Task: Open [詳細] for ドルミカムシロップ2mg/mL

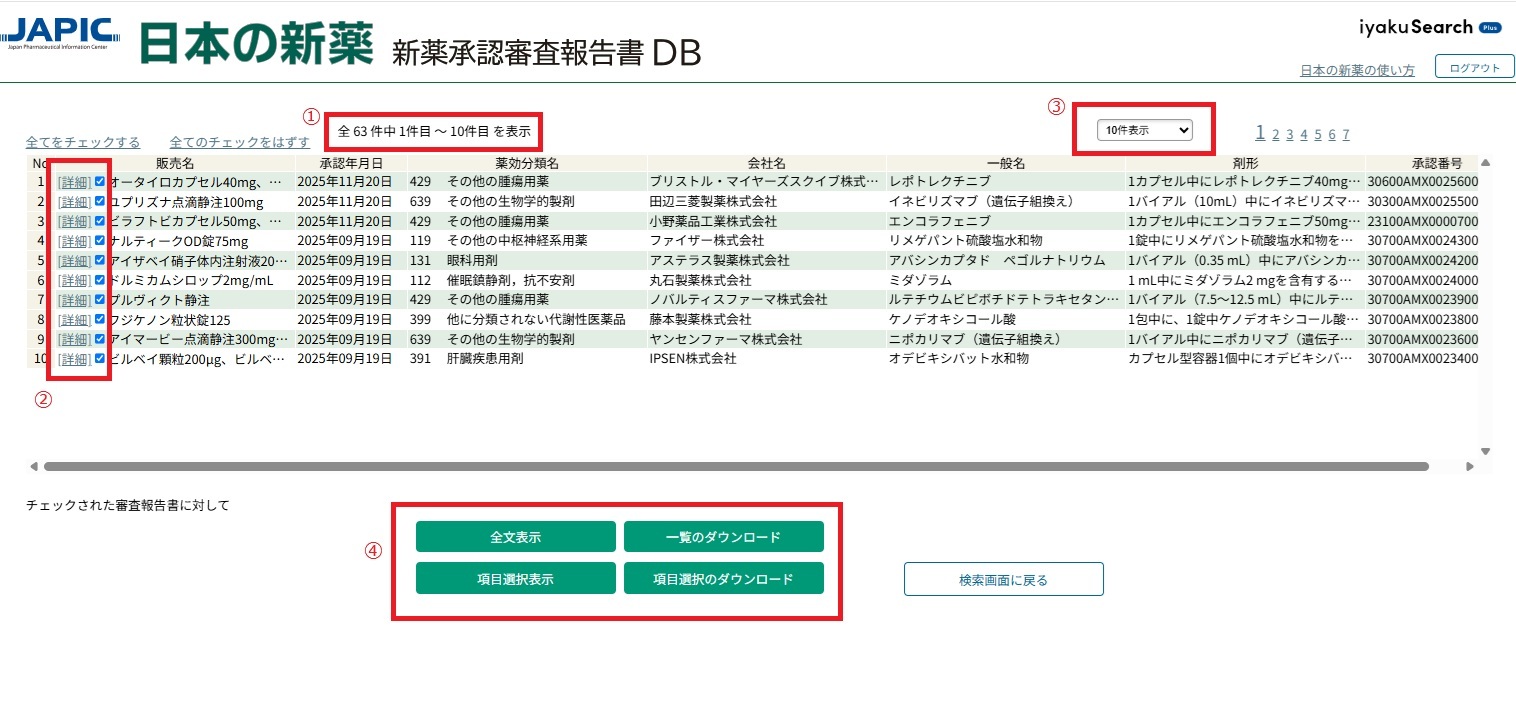Action: 74,280
